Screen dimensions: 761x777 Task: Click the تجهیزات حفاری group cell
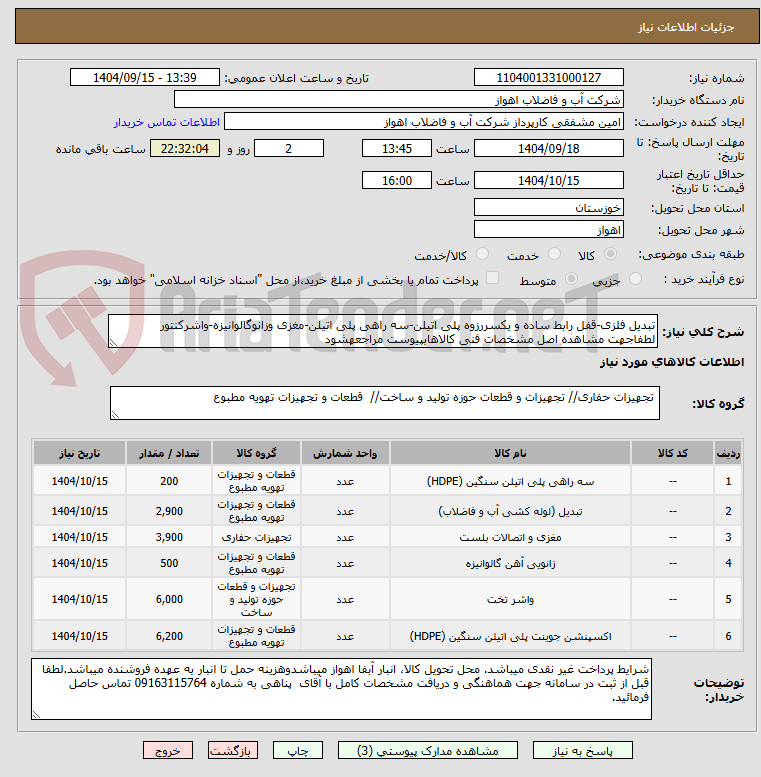256,537
